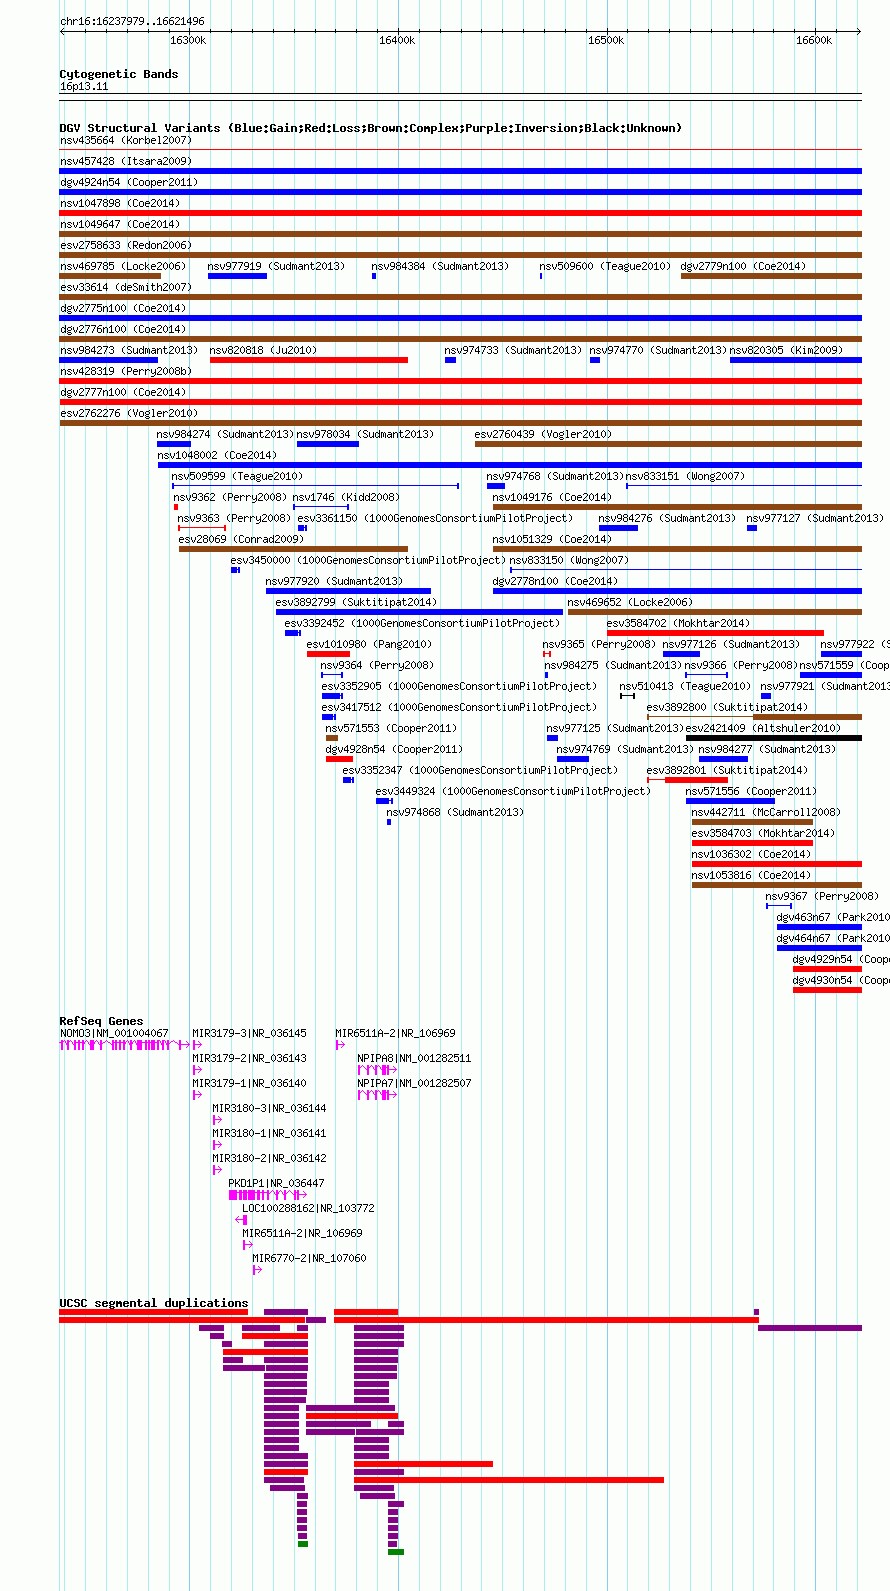The height and width of the screenshot is (1591, 890).
Task: Click the MIR3179-1|NR_036140 gene label
Action: (x=250, y=1083)
